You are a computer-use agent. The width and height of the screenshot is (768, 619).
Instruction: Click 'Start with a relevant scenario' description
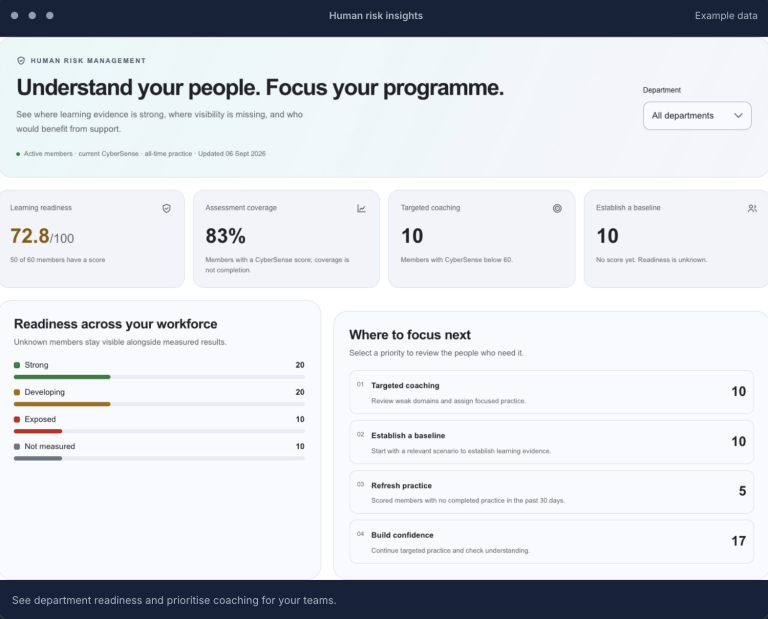pos(461,451)
